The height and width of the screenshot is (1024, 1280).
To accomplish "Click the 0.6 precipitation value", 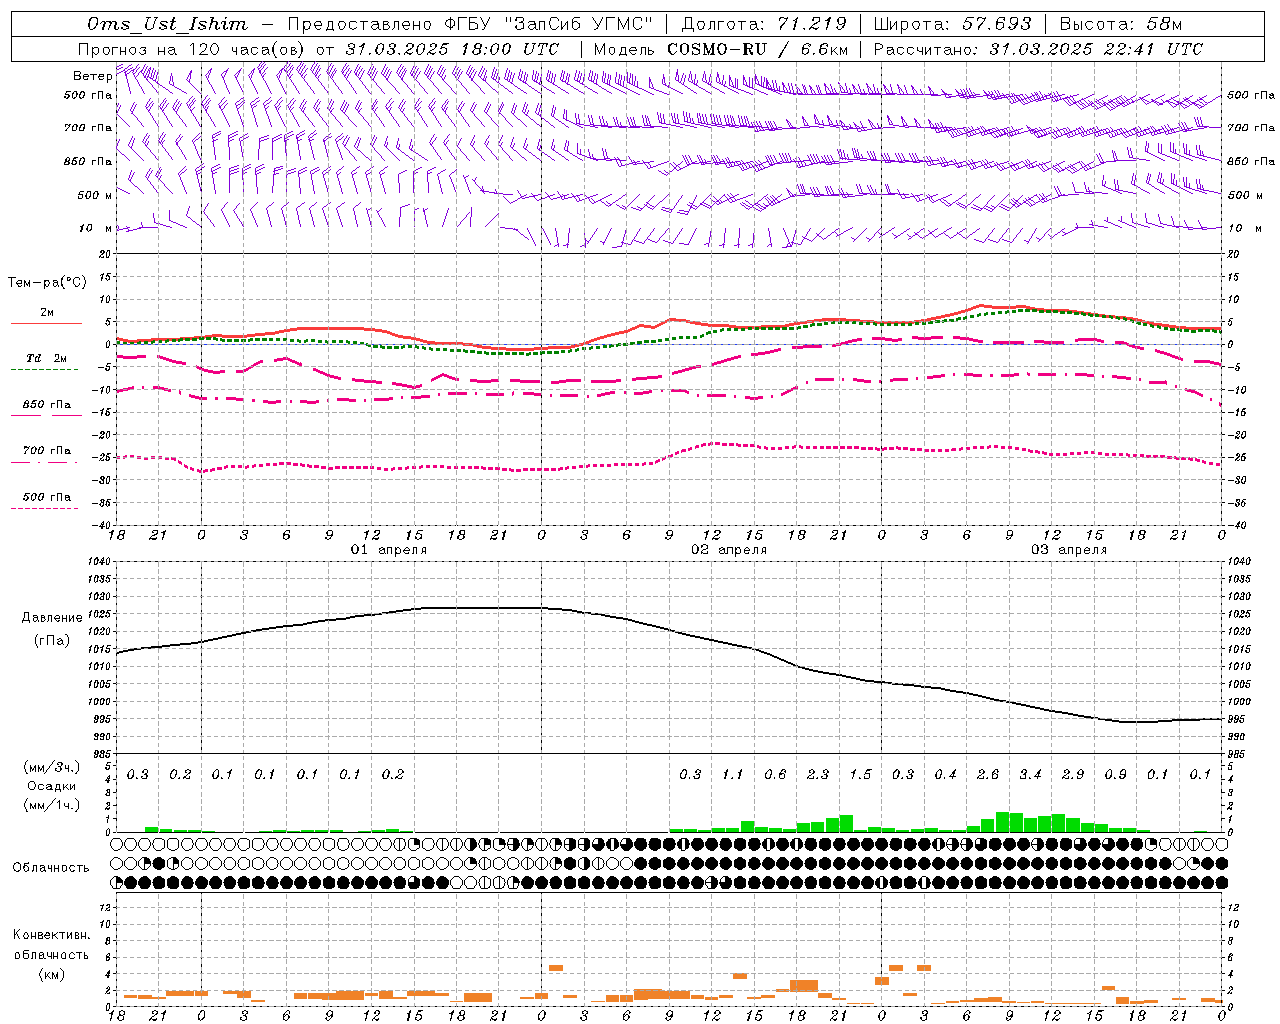I will (x=775, y=774).
